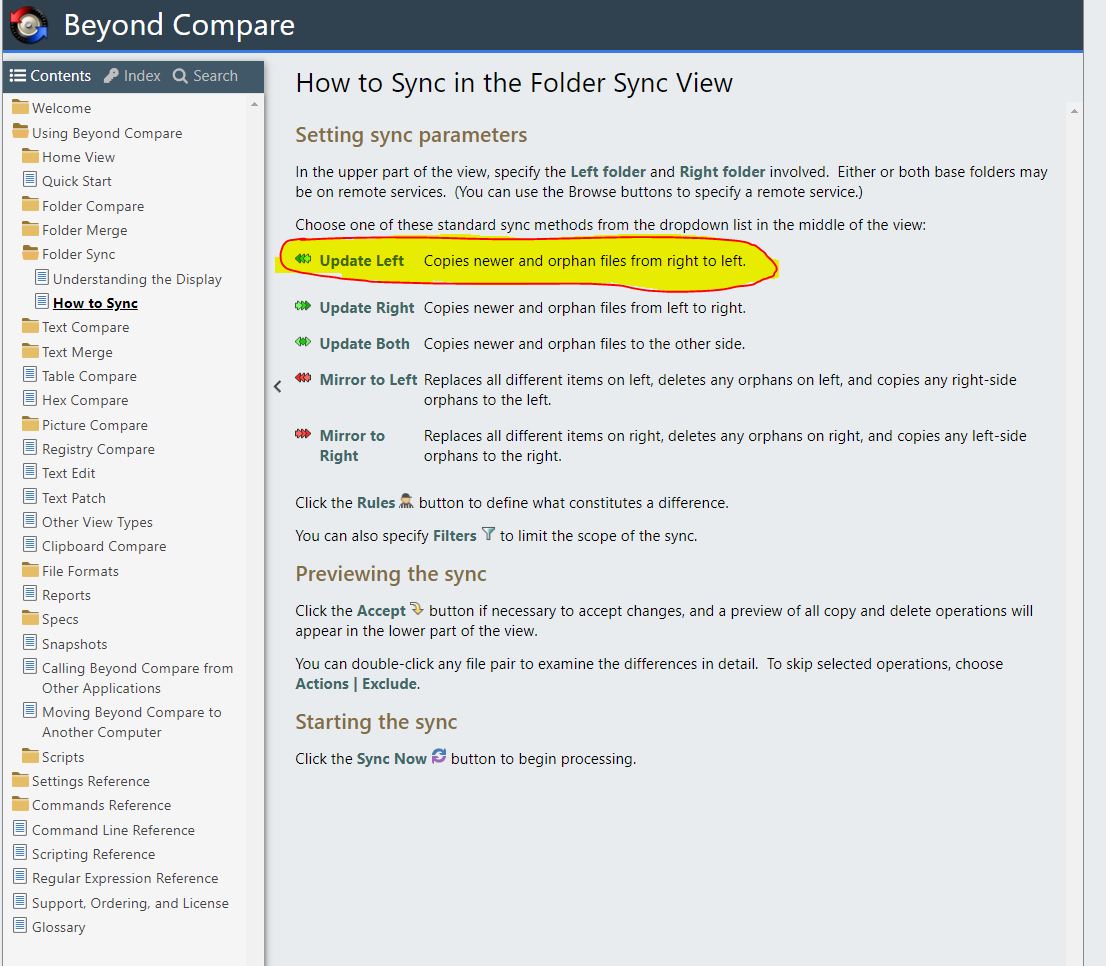Switch to the Index tab
The width and height of the screenshot is (1106, 966).
(132, 75)
